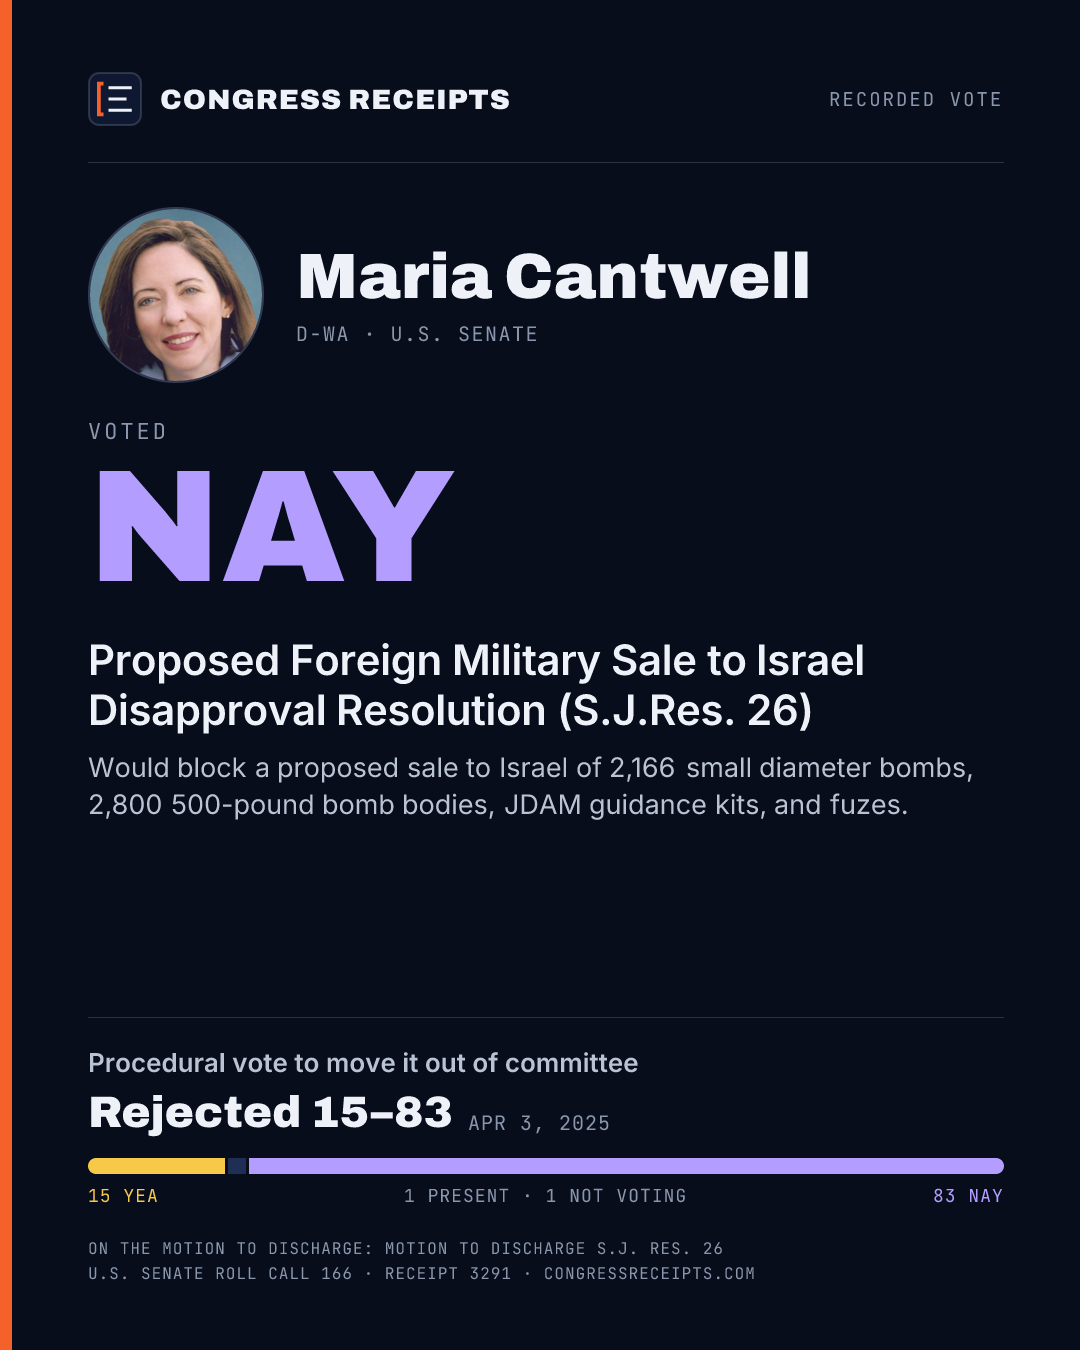The width and height of the screenshot is (1080, 1350).
Task: Open the congressreceipts.com footer link
Action: point(649,1273)
